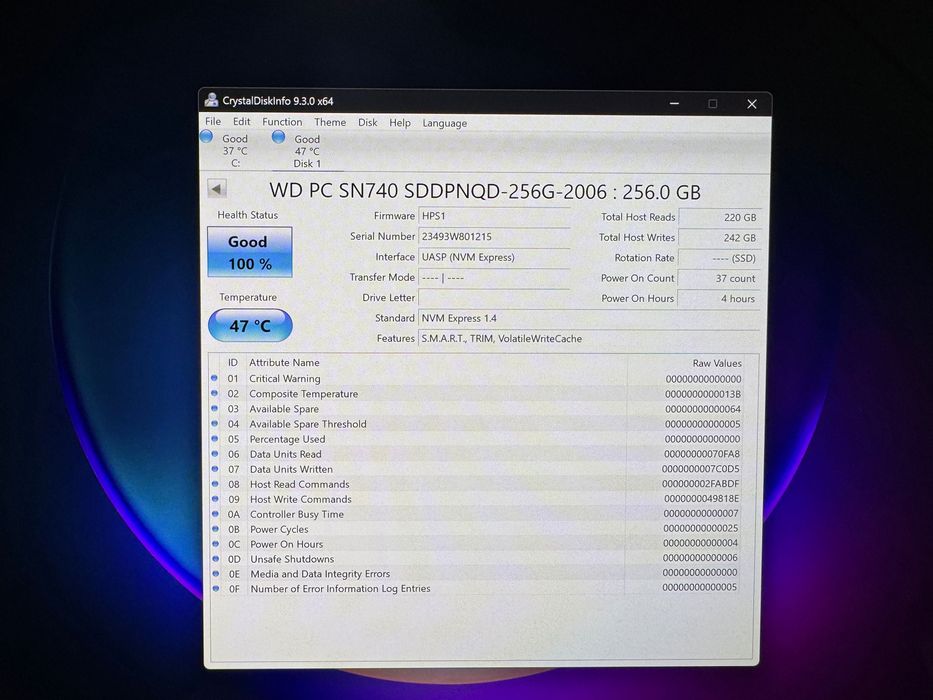Click the status dot beside Power Cycles

(215, 529)
